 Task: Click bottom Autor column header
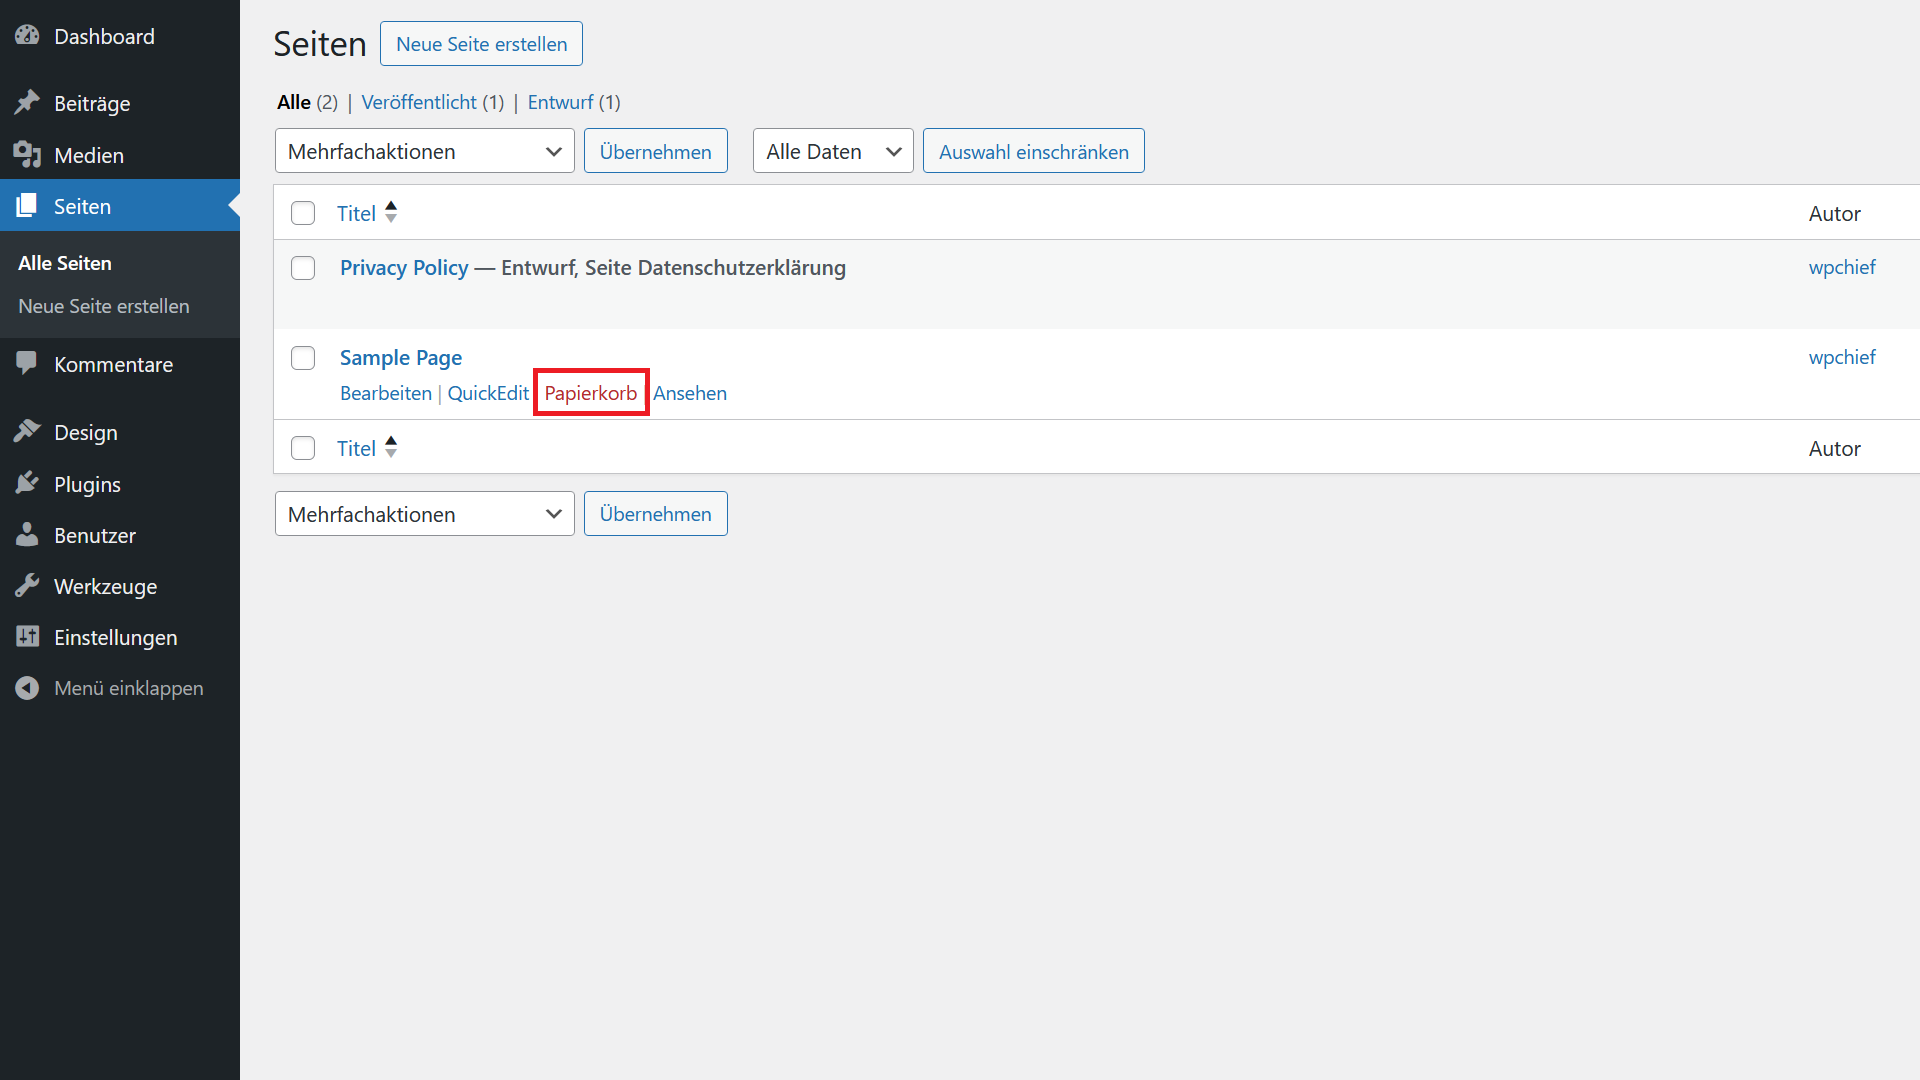pyautogui.click(x=1834, y=448)
